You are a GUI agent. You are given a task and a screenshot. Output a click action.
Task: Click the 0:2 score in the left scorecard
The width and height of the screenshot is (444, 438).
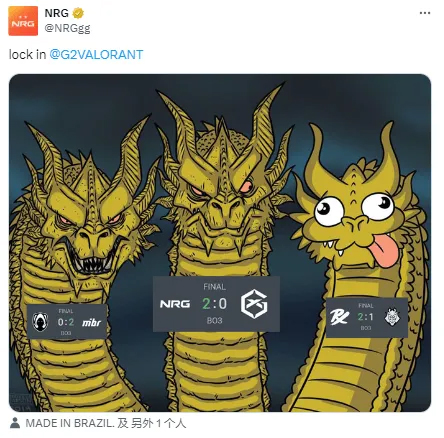[x=66, y=322]
